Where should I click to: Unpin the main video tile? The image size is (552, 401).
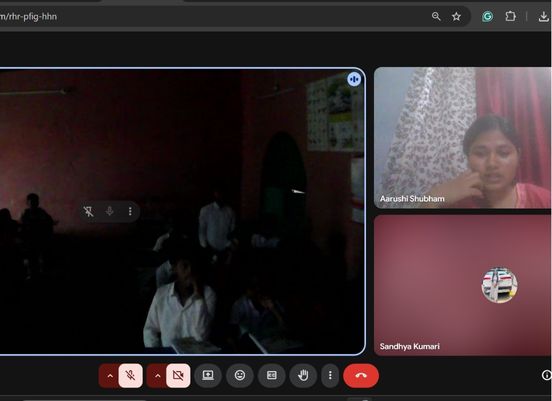pyautogui.click(x=88, y=211)
